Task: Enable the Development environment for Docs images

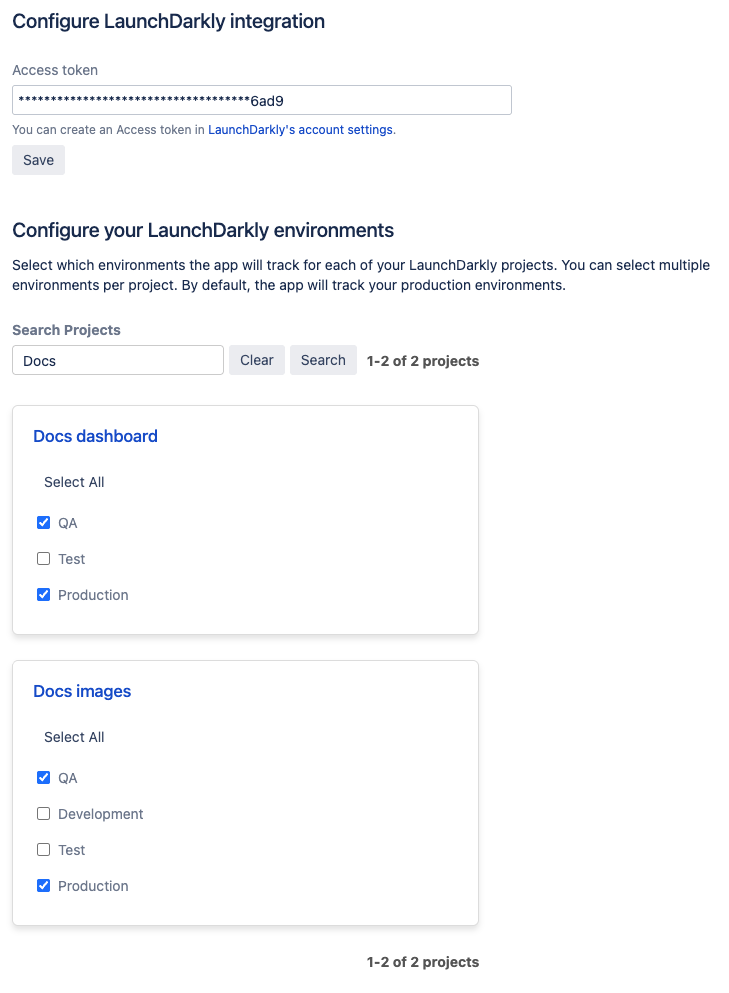Action: [43, 813]
